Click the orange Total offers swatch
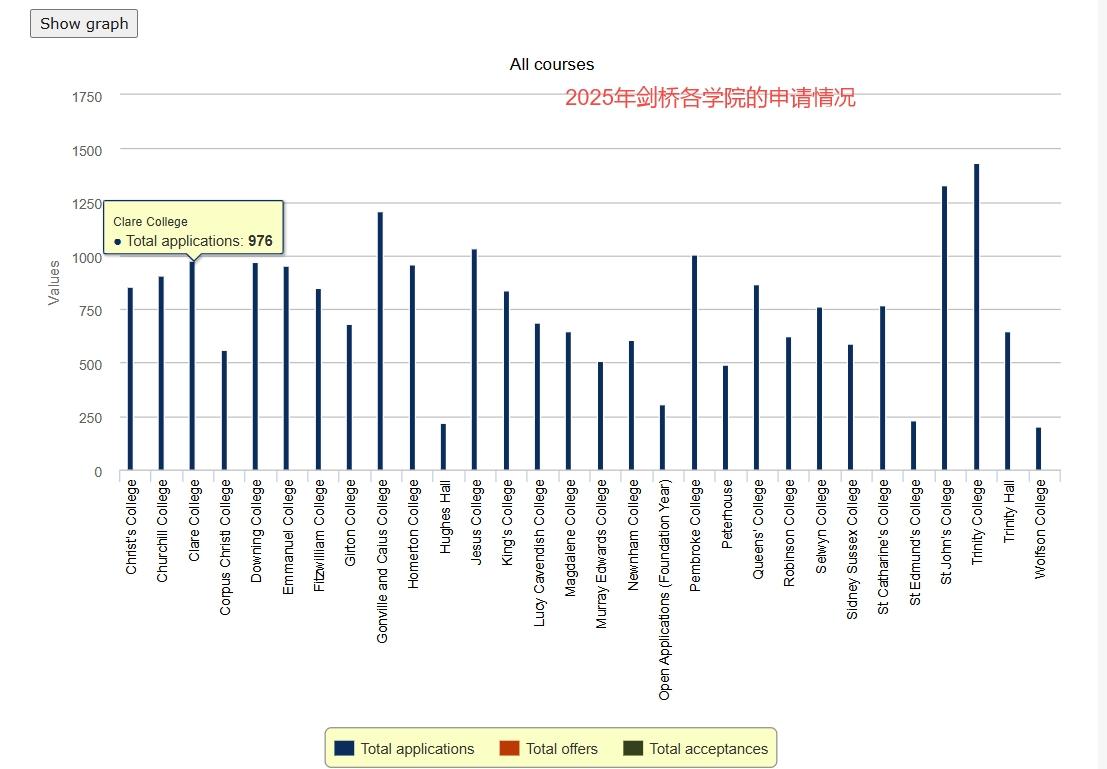1107x769 pixels. coord(509,749)
